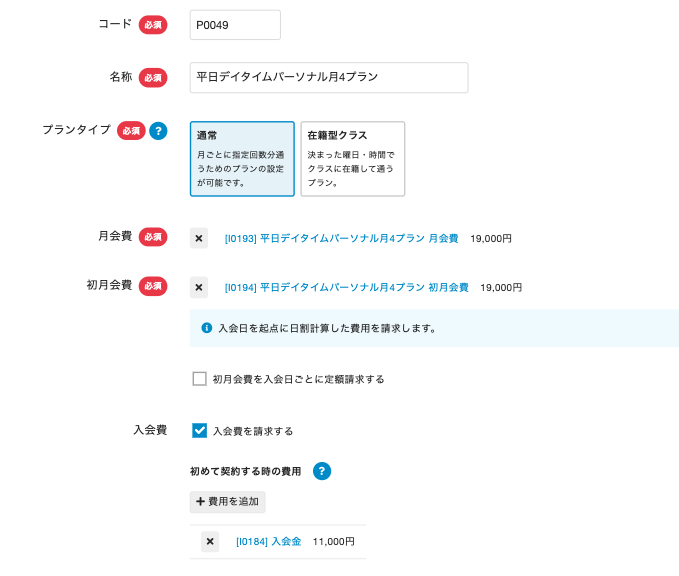679x576 pixels.
Task: Focus the コード input field P0049
Action: 235,25
